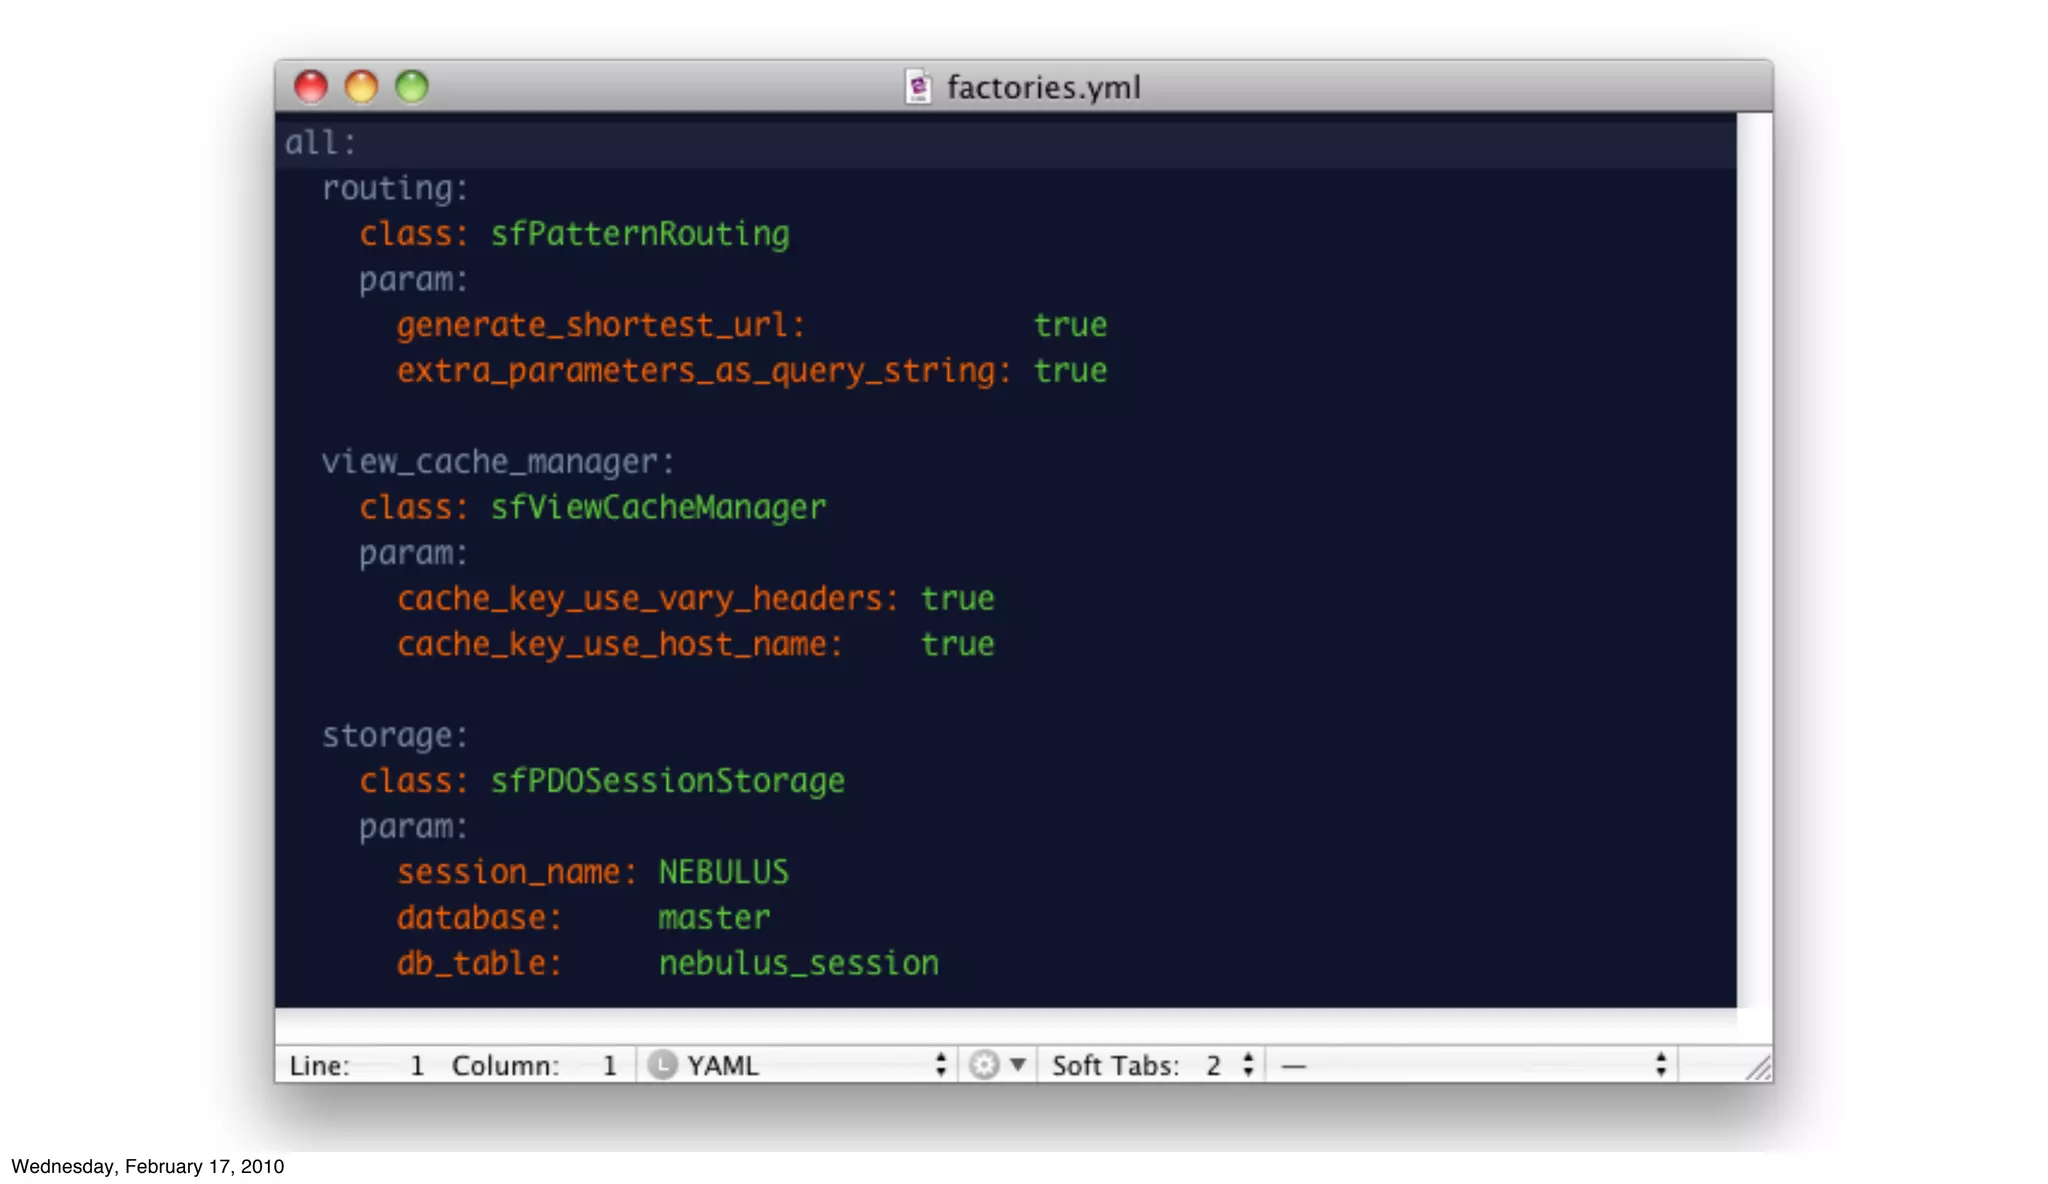Click the YAML language L icon

[x=662, y=1065]
